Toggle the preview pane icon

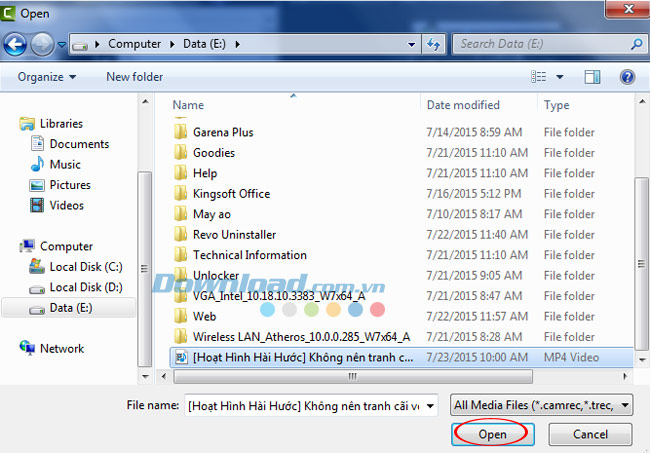coord(592,77)
